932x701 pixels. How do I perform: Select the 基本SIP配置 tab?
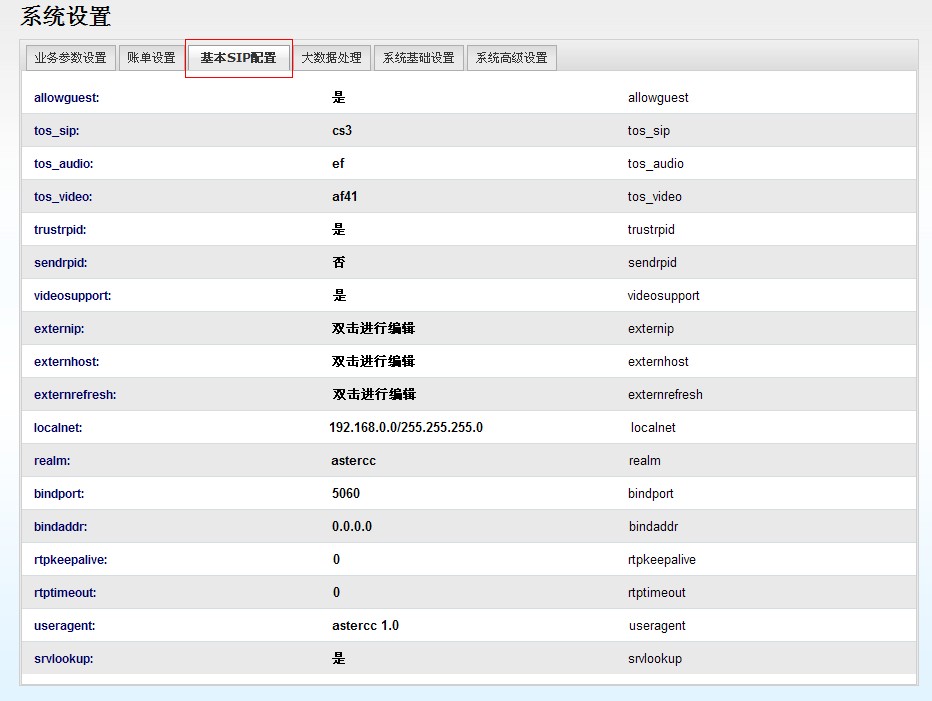point(238,58)
